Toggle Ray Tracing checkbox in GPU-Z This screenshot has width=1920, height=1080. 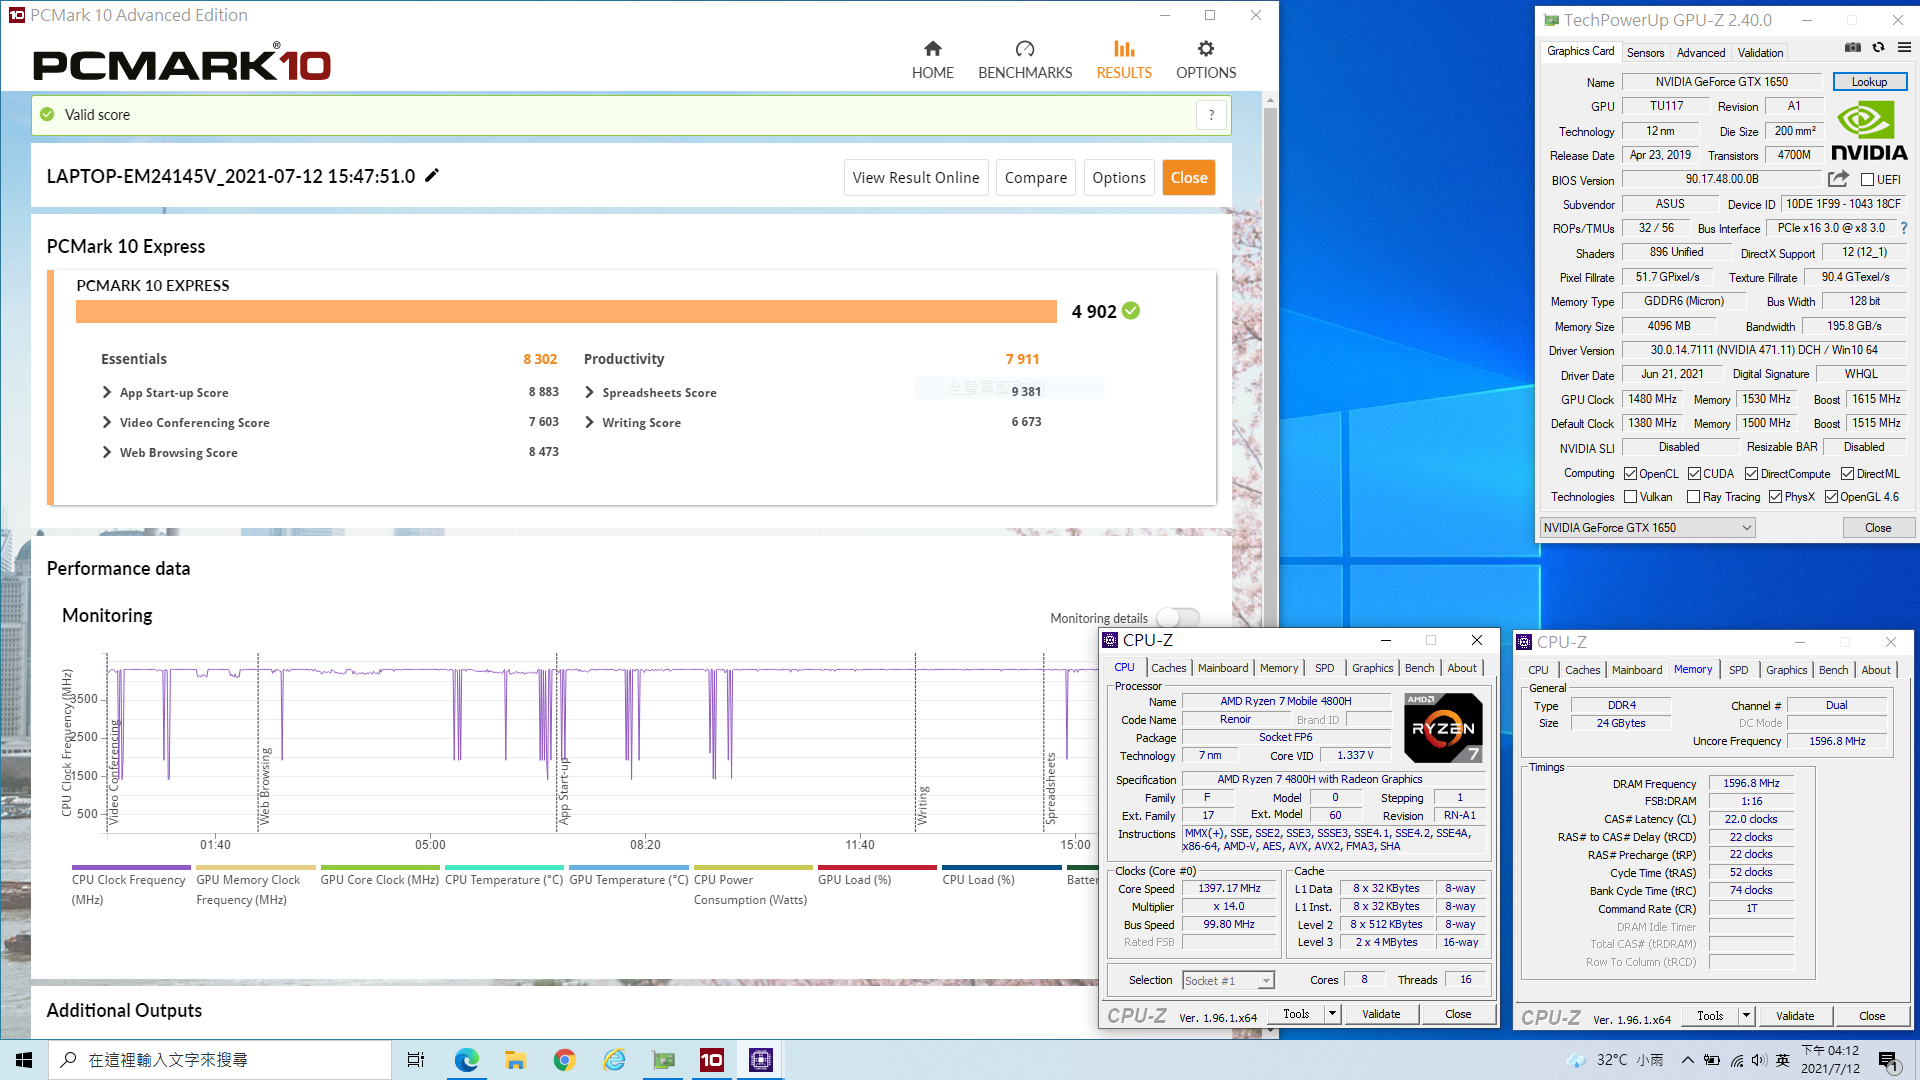(1693, 497)
